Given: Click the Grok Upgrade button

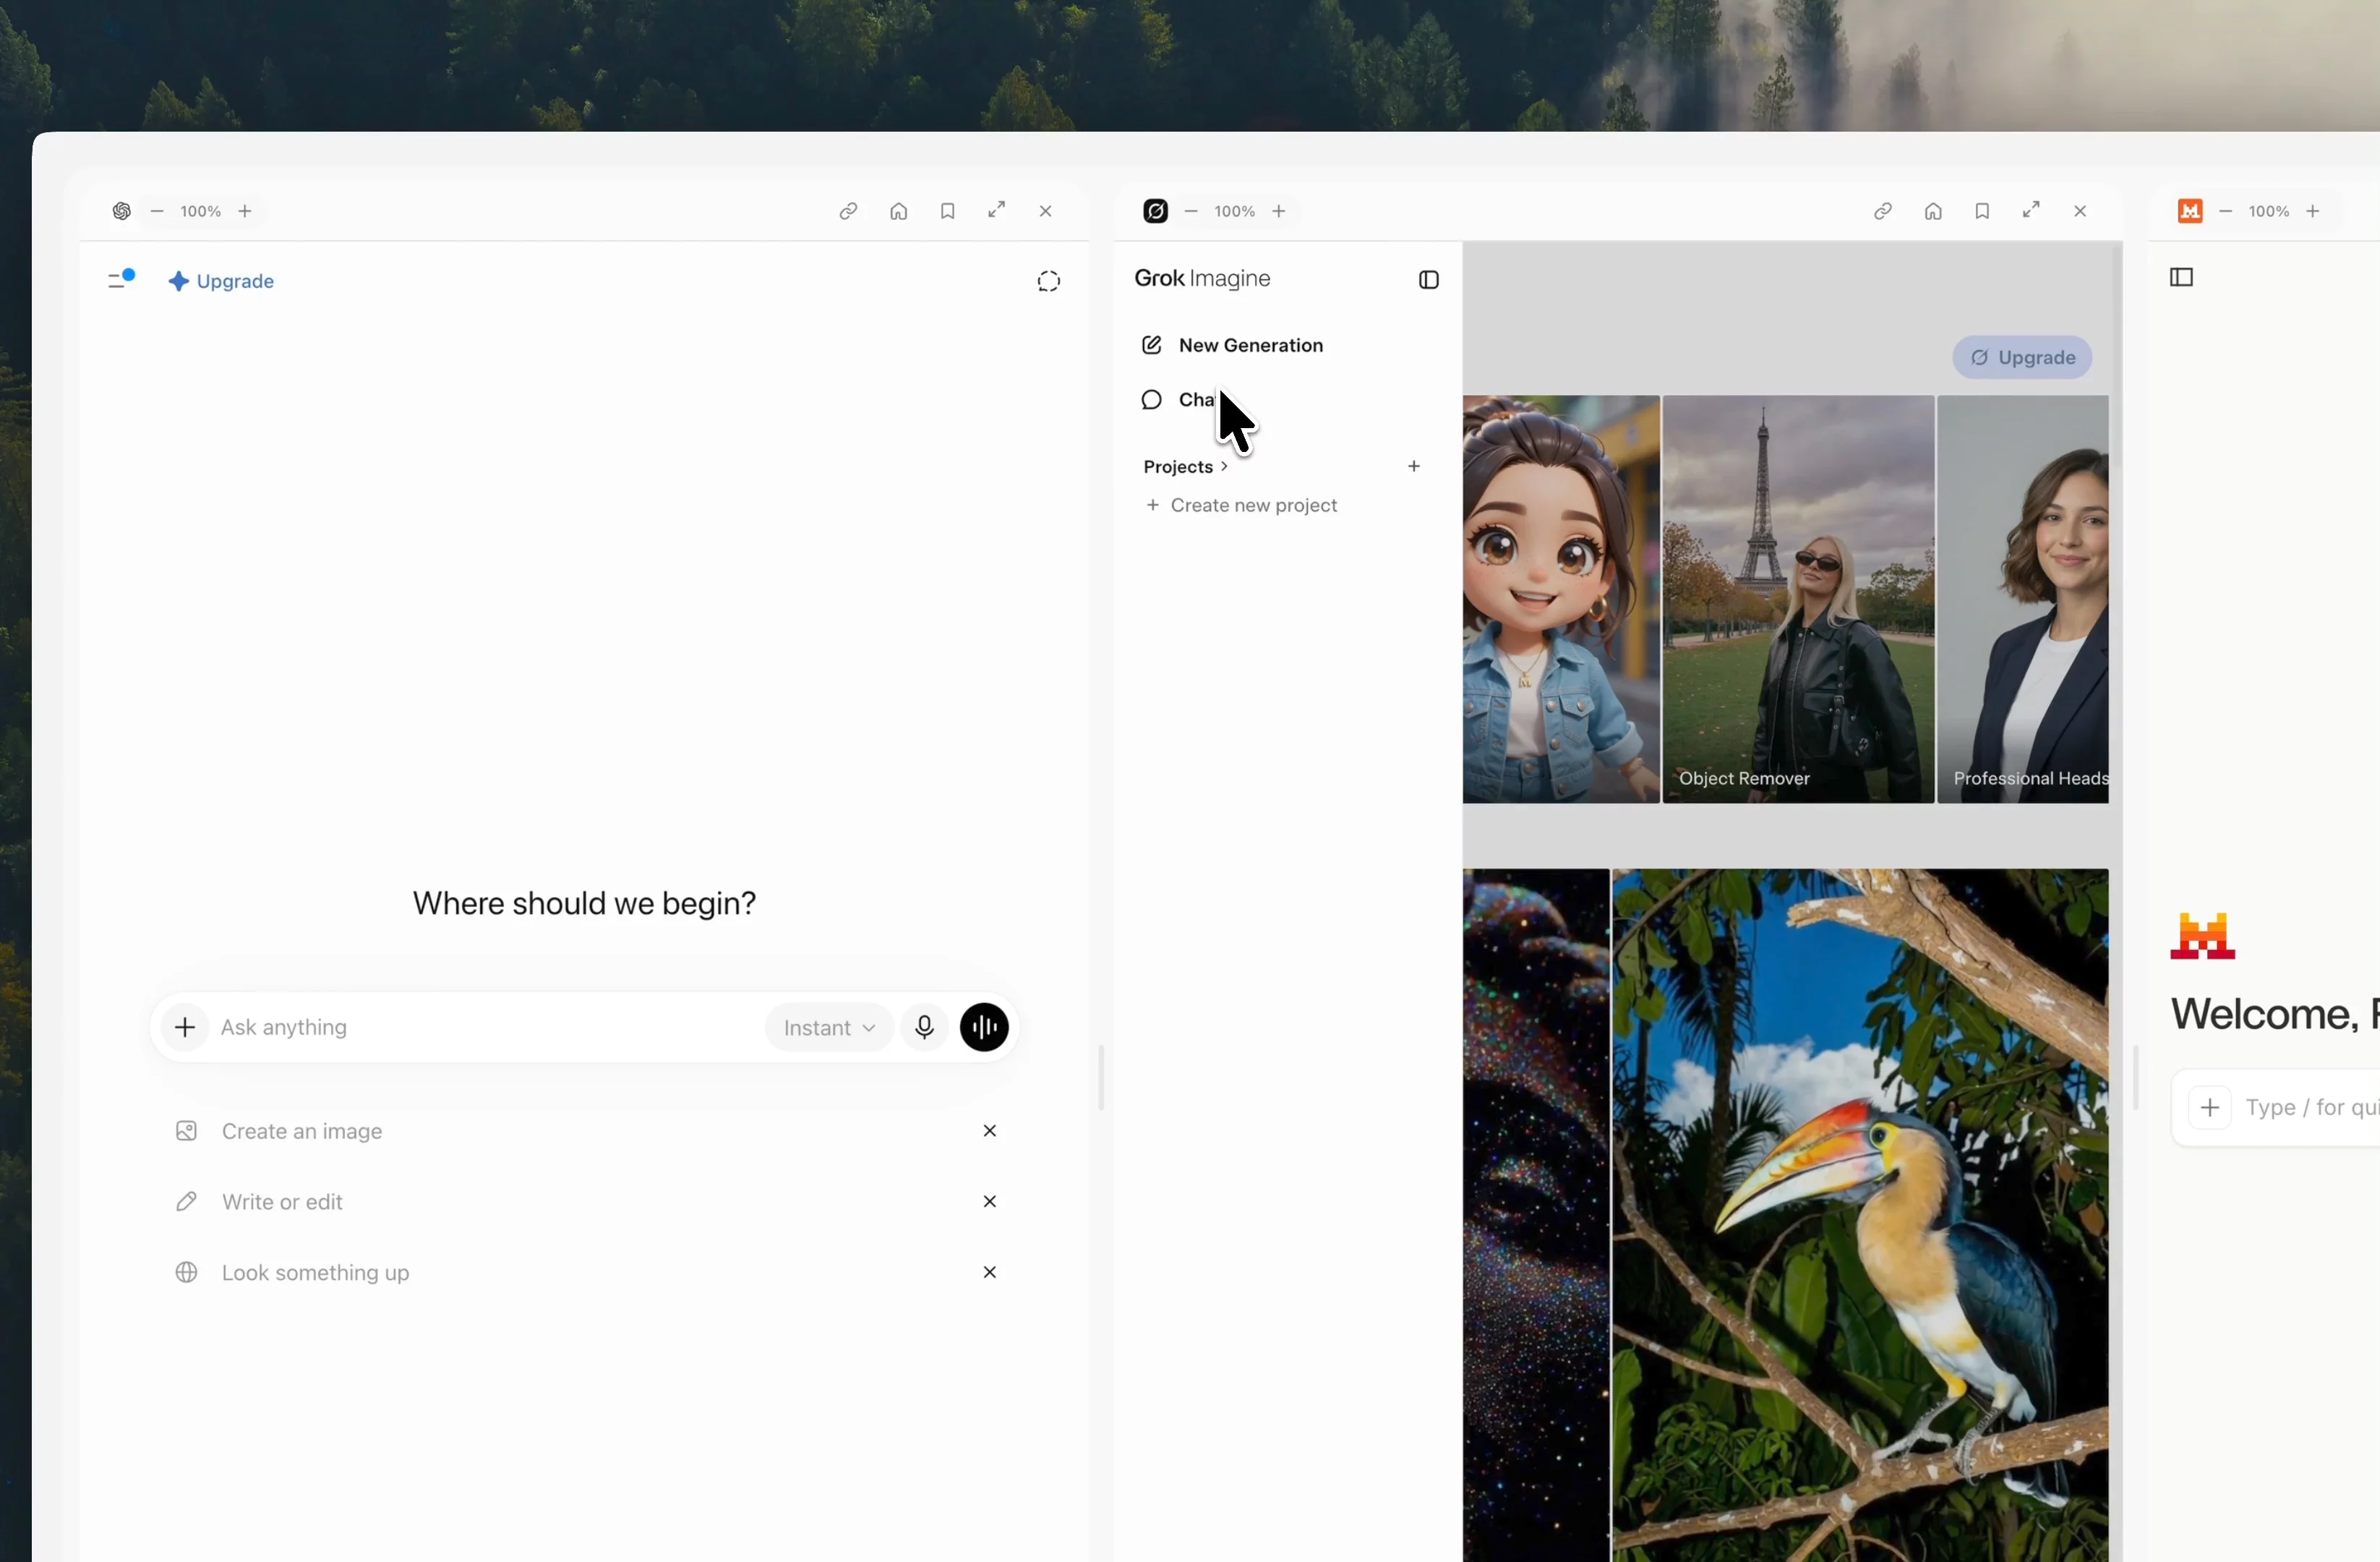Looking at the screenshot, I should [x=2022, y=358].
